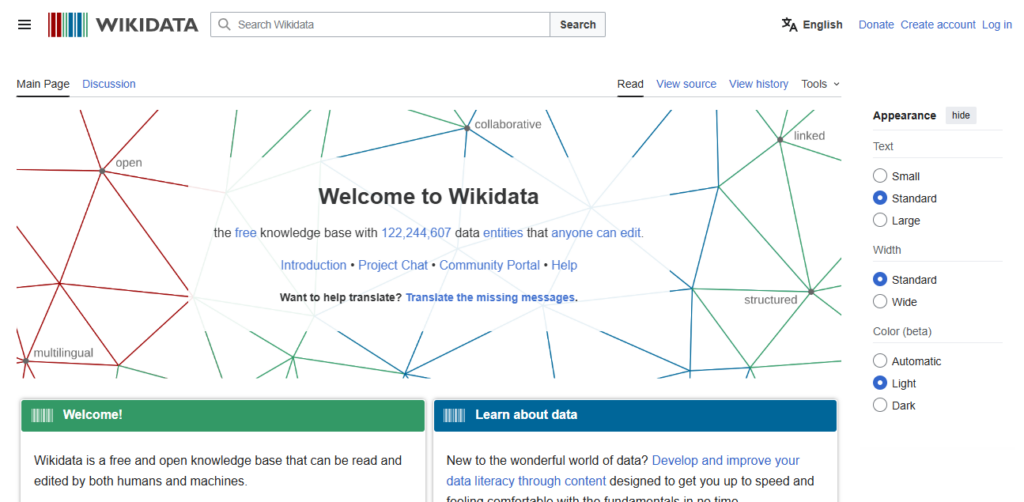Open the 'free' link
Viewport: 1024px width, 502px height.
pyautogui.click(x=246, y=232)
